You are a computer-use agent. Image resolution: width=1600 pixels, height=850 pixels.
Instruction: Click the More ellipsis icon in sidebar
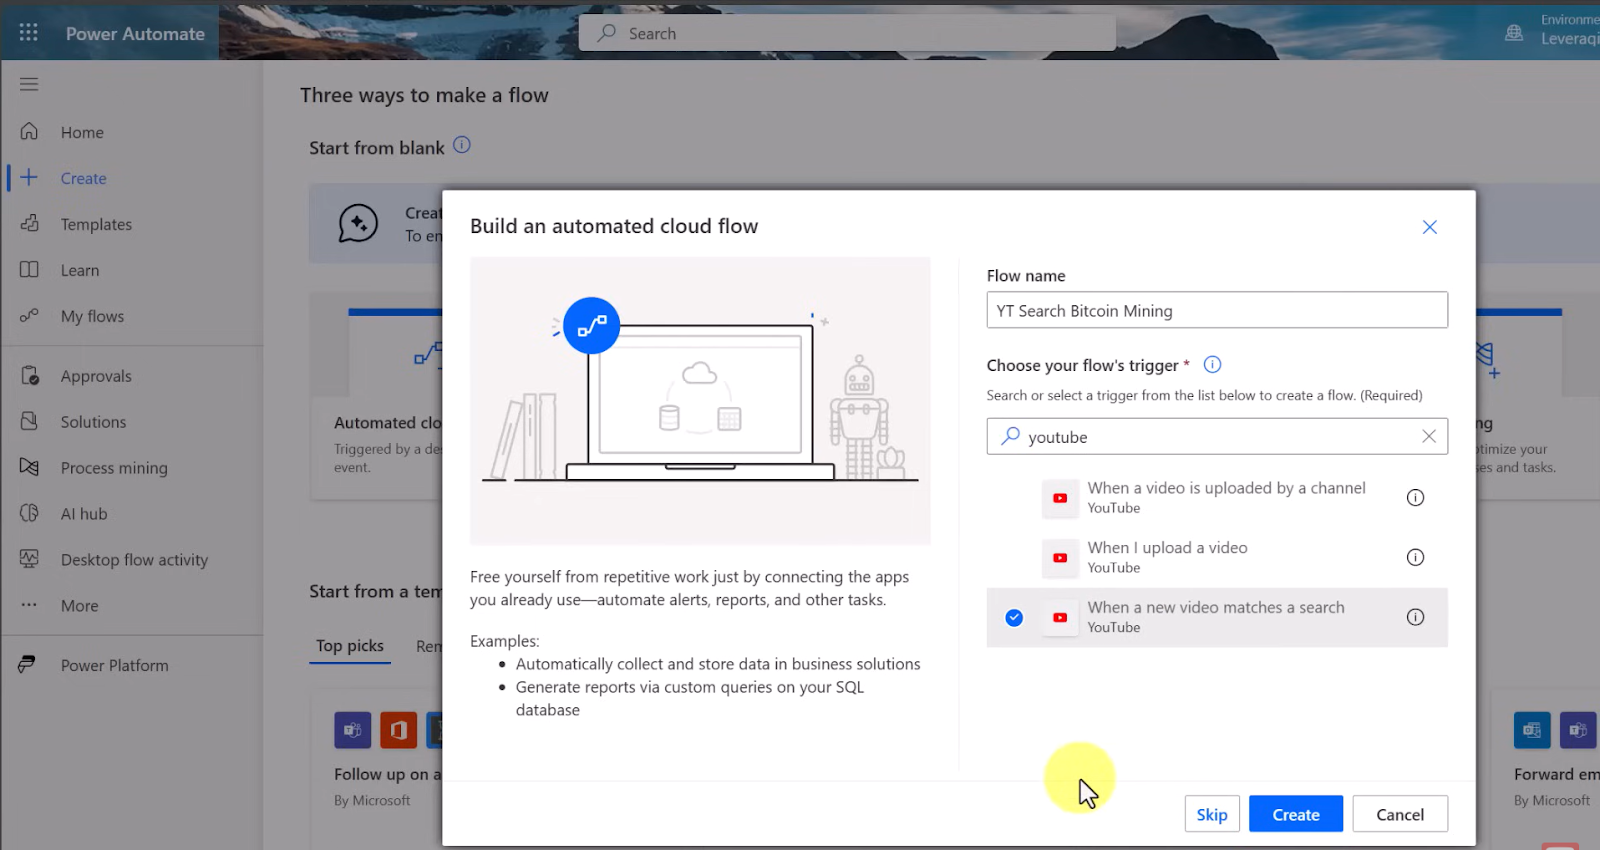point(29,605)
